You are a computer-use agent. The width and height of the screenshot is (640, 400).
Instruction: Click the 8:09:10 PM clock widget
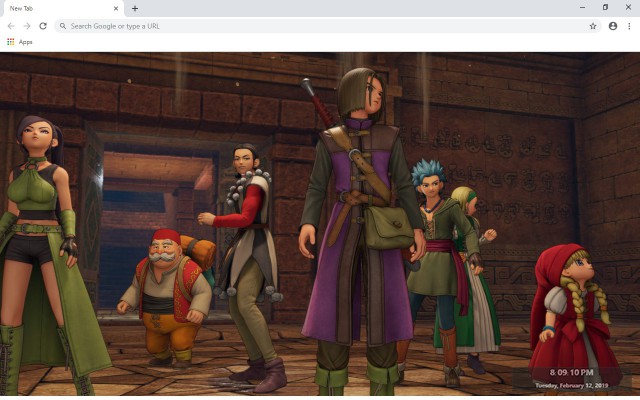click(x=571, y=372)
